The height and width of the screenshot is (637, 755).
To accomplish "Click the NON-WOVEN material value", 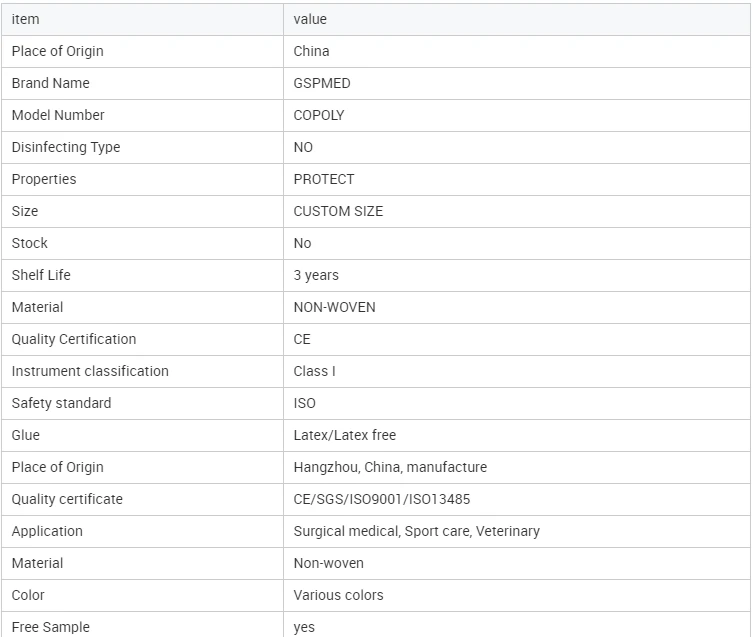I will coord(334,307).
